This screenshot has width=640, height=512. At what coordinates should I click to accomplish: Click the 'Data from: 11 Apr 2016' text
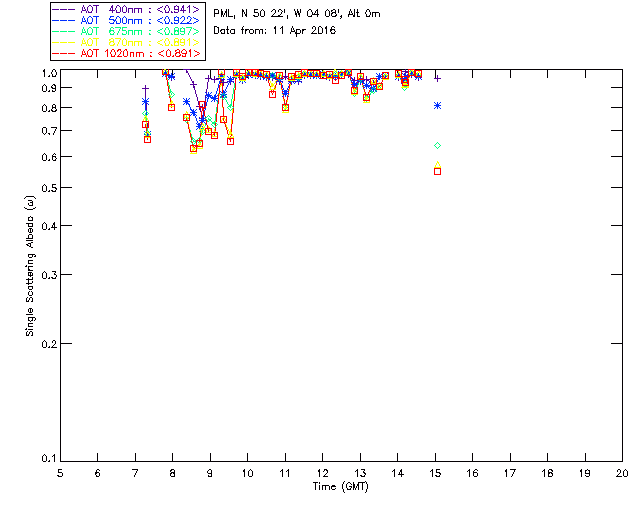pyautogui.click(x=275, y=31)
